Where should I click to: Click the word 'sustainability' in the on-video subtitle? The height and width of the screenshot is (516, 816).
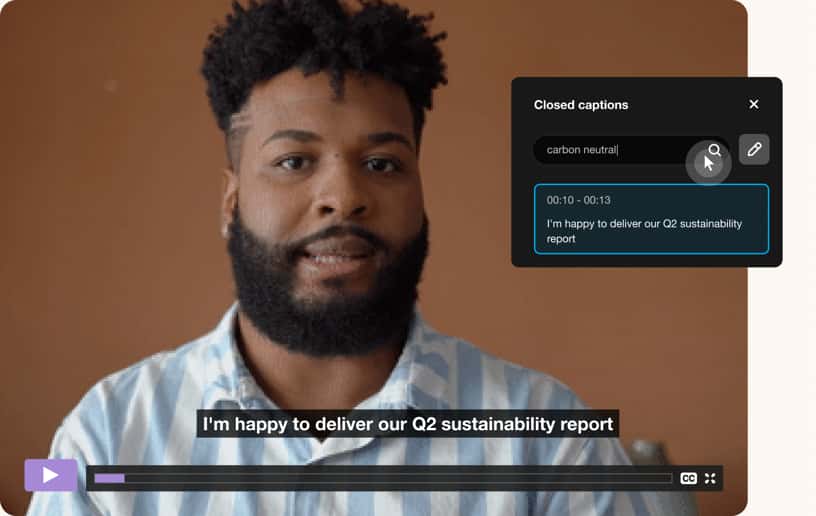pos(498,424)
